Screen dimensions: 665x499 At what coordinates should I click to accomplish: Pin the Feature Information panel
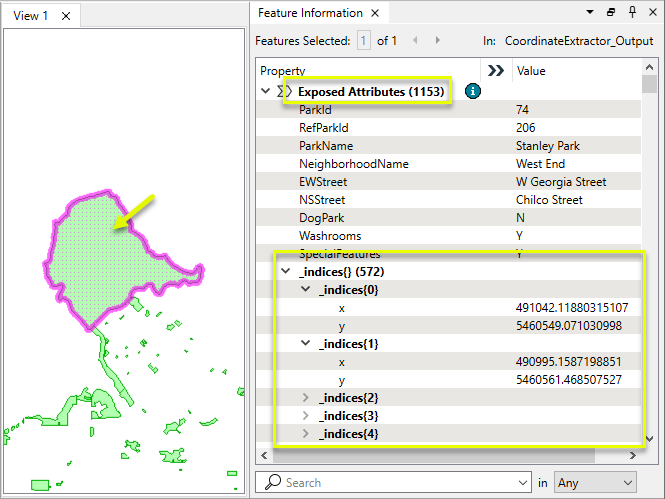tap(632, 12)
